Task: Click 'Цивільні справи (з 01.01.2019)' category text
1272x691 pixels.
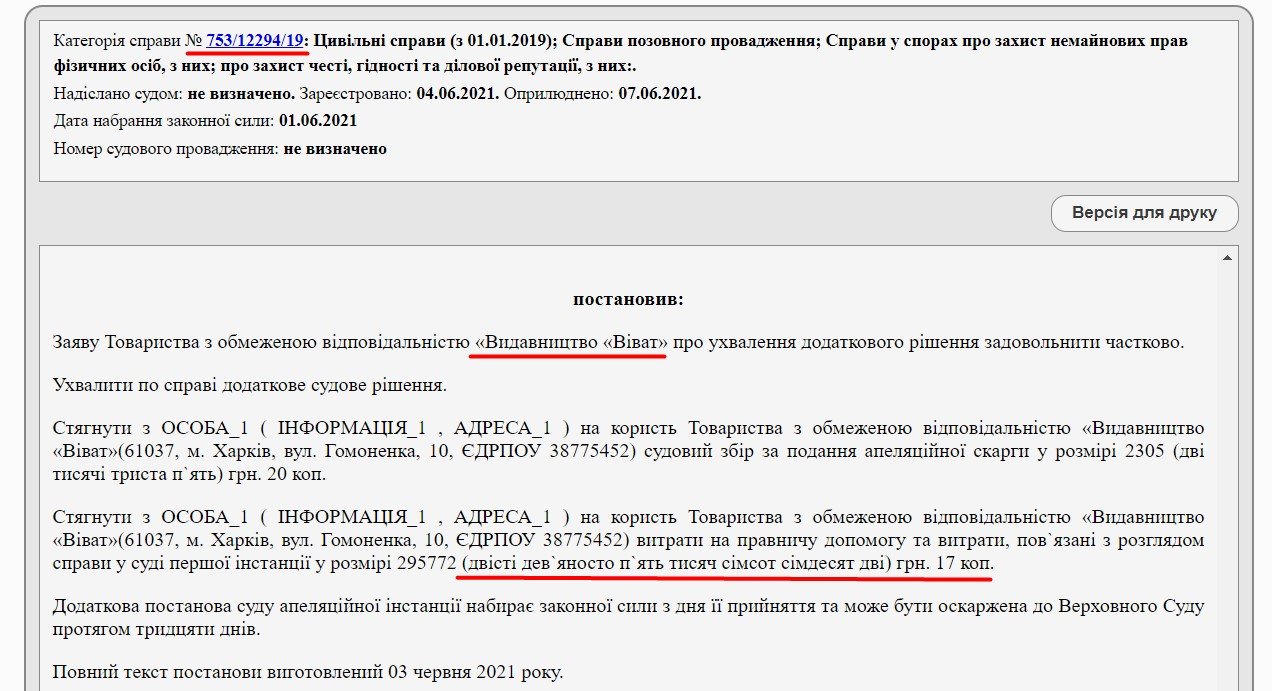Action: click(436, 41)
